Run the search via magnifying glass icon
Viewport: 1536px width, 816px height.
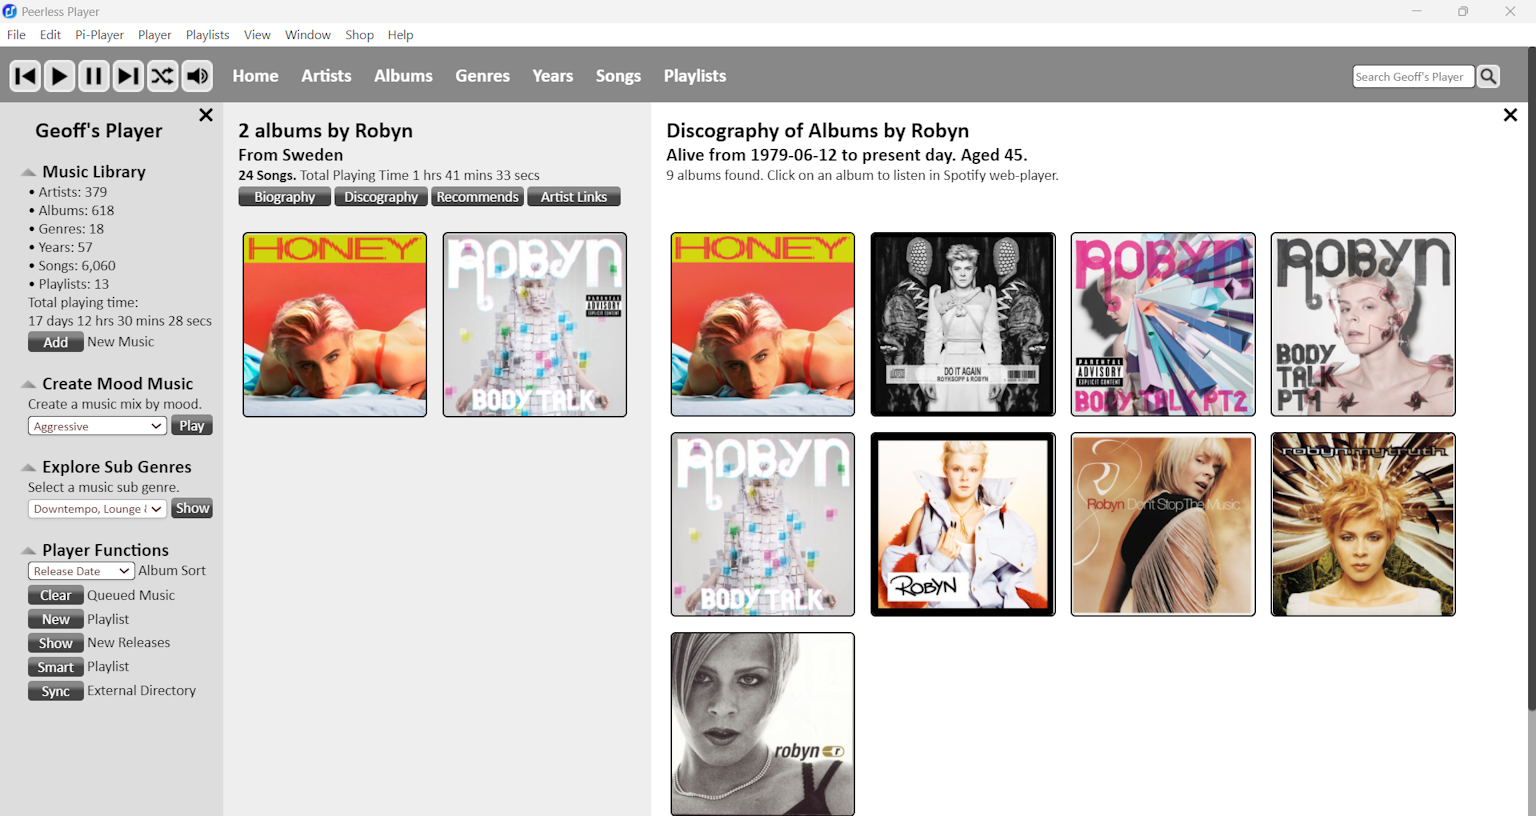pyautogui.click(x=1489, y=76)
